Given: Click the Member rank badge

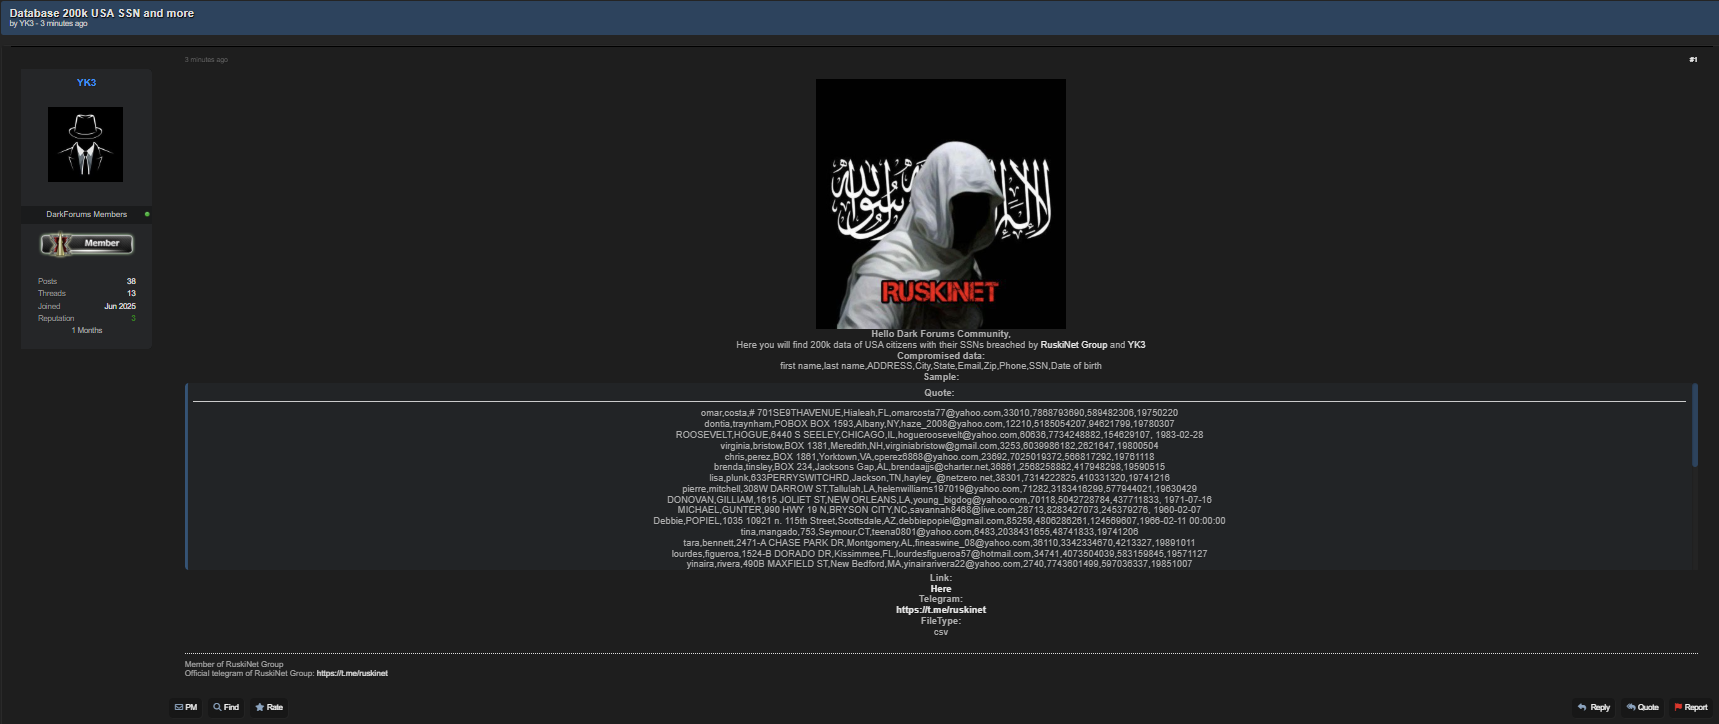Looking at the screenshot, I should click(x=87, y=243).
